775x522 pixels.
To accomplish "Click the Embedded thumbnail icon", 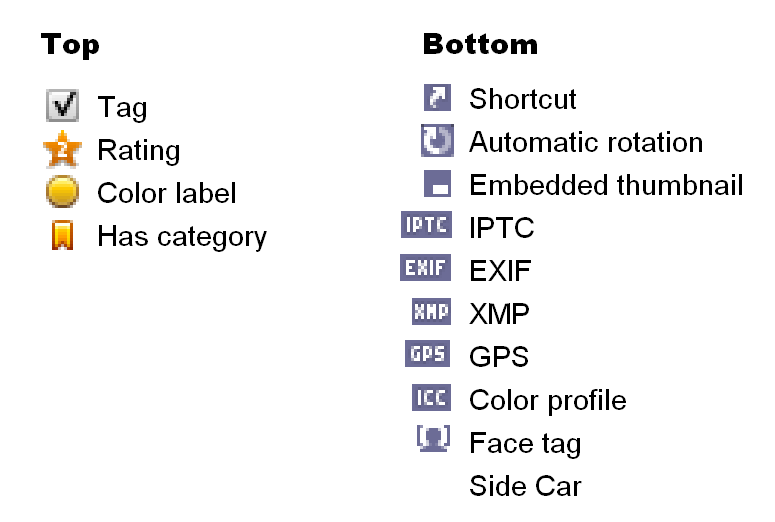I will pos(437,185).
